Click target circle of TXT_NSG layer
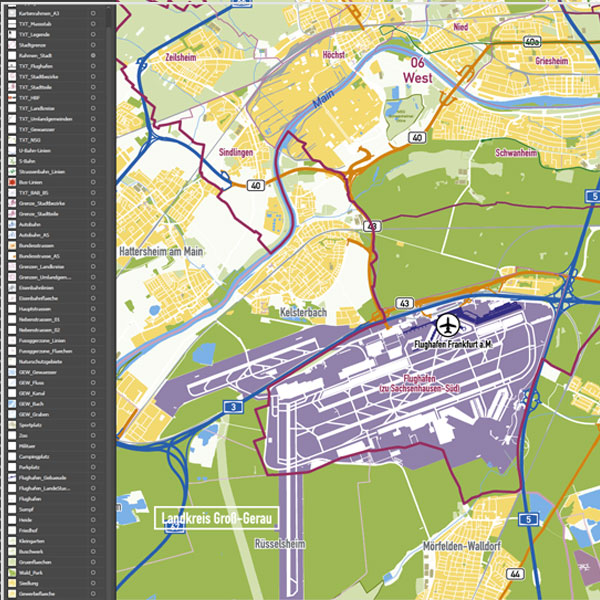 click(x=93, y=140)
